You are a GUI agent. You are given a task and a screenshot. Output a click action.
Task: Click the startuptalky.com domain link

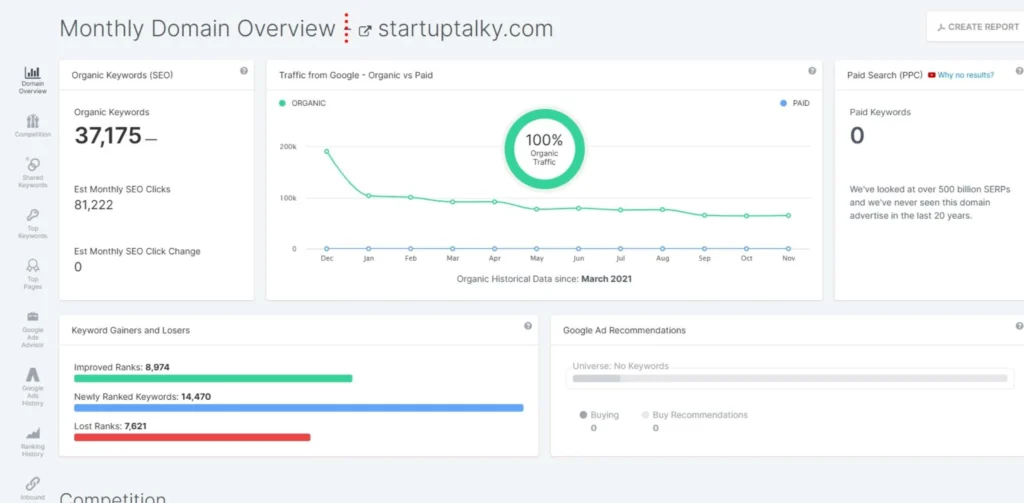point(465,29)
